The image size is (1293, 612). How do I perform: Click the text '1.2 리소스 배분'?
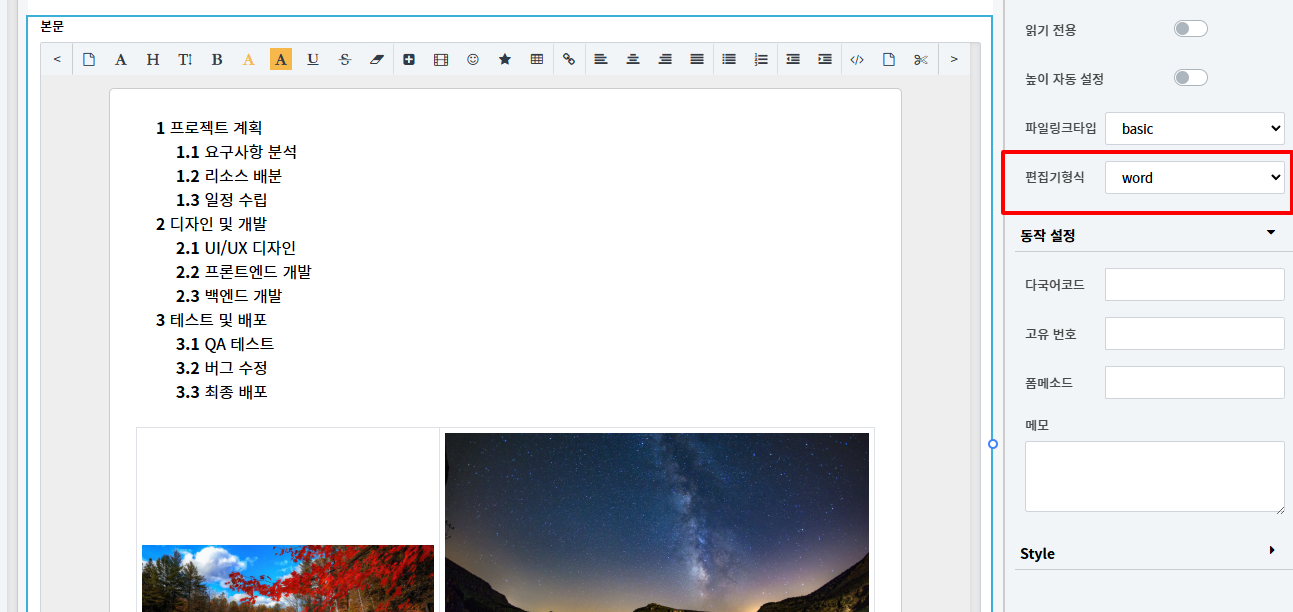pyautogui.click(x=229, y=176)
